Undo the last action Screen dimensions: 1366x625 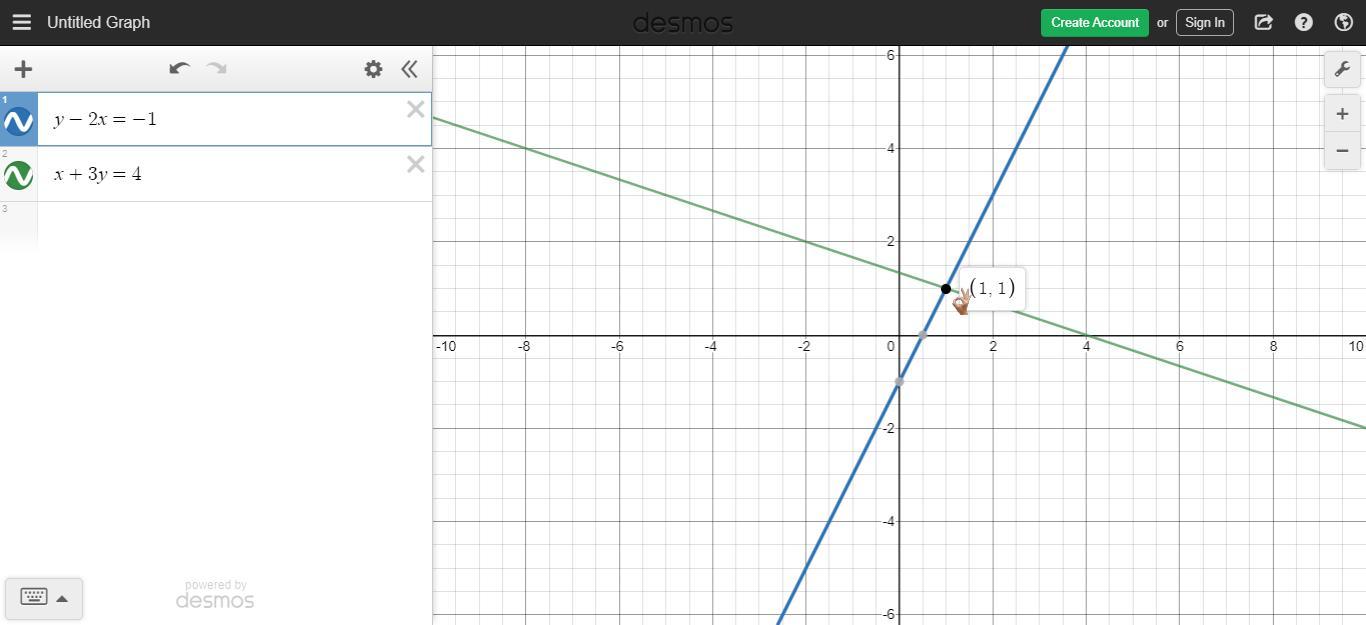[179, 69]
